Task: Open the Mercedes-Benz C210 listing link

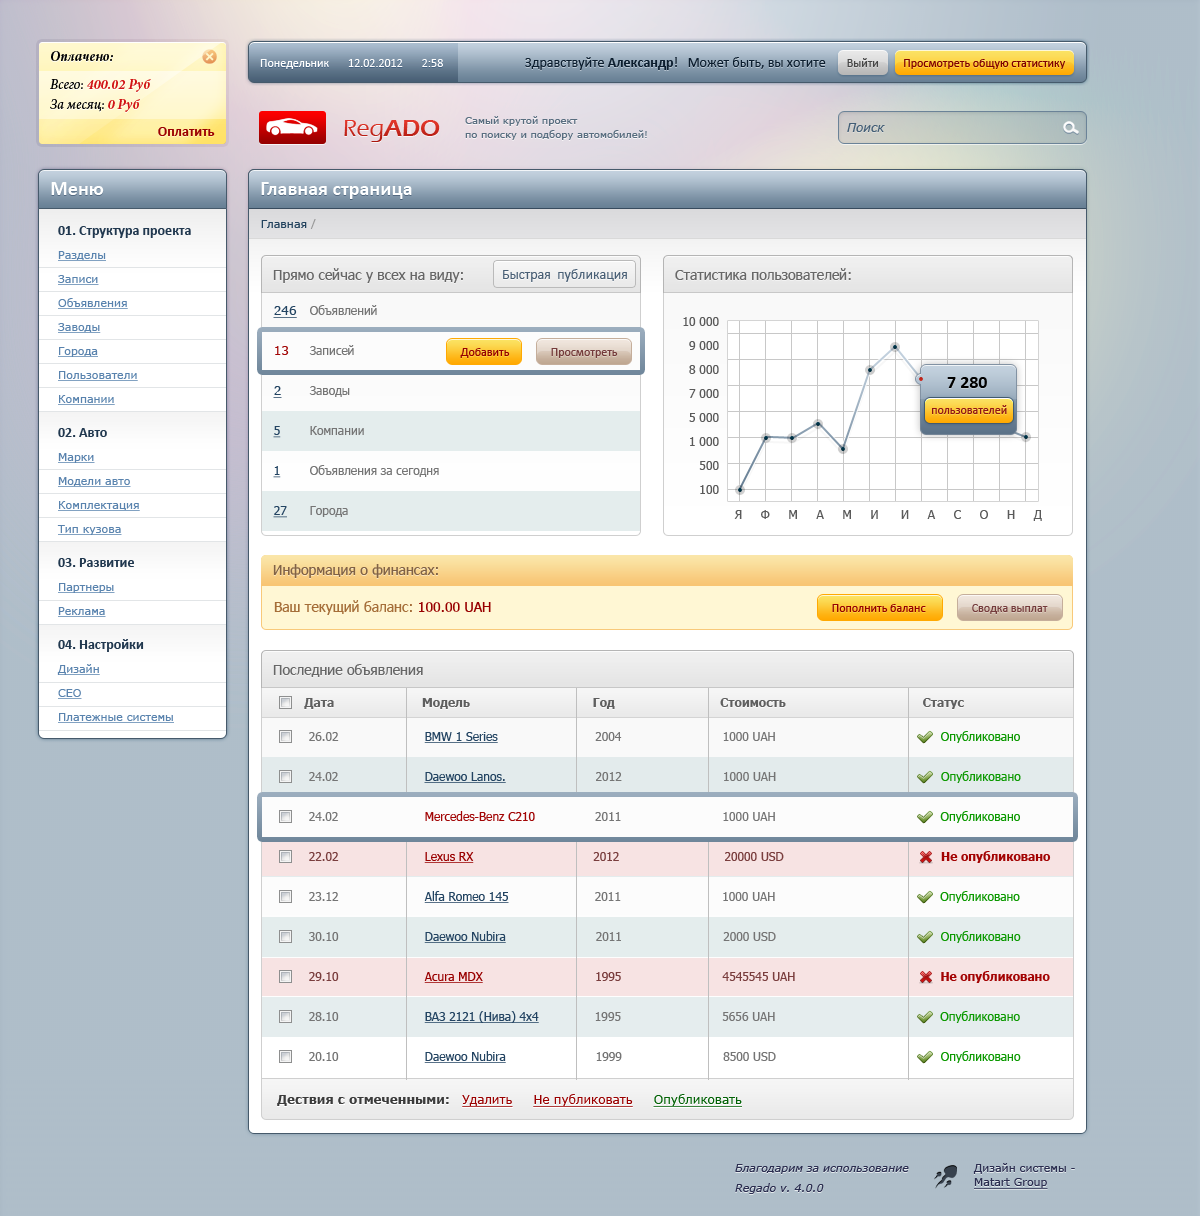Action: (479, 817)
